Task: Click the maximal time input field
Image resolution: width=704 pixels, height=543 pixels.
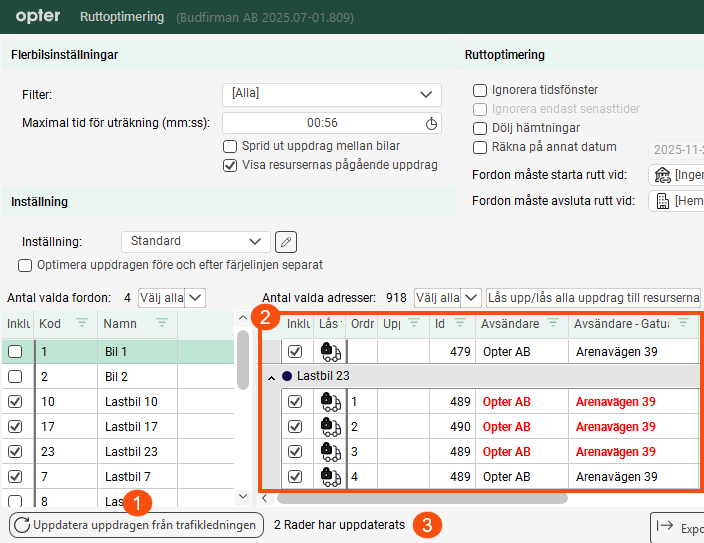Action: (320, 124)
